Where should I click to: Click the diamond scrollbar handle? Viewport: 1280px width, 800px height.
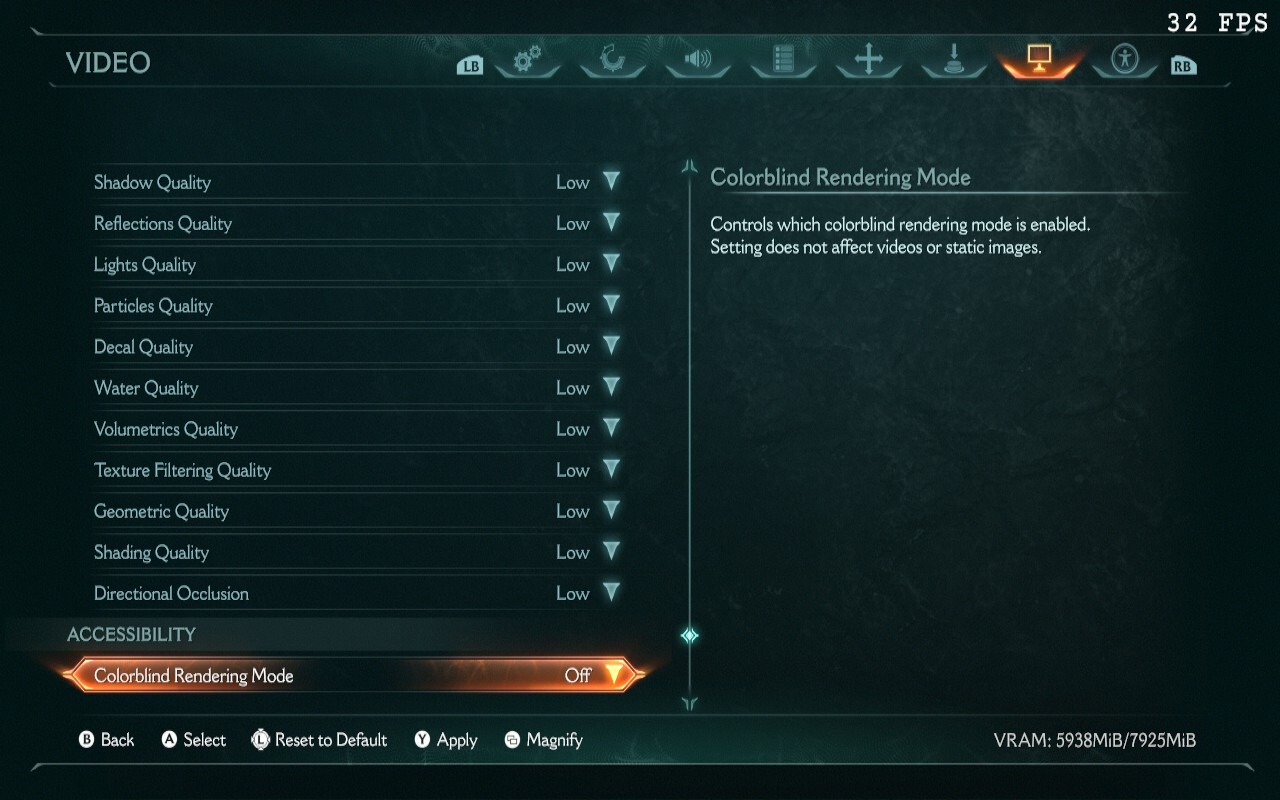pos(689,635)
